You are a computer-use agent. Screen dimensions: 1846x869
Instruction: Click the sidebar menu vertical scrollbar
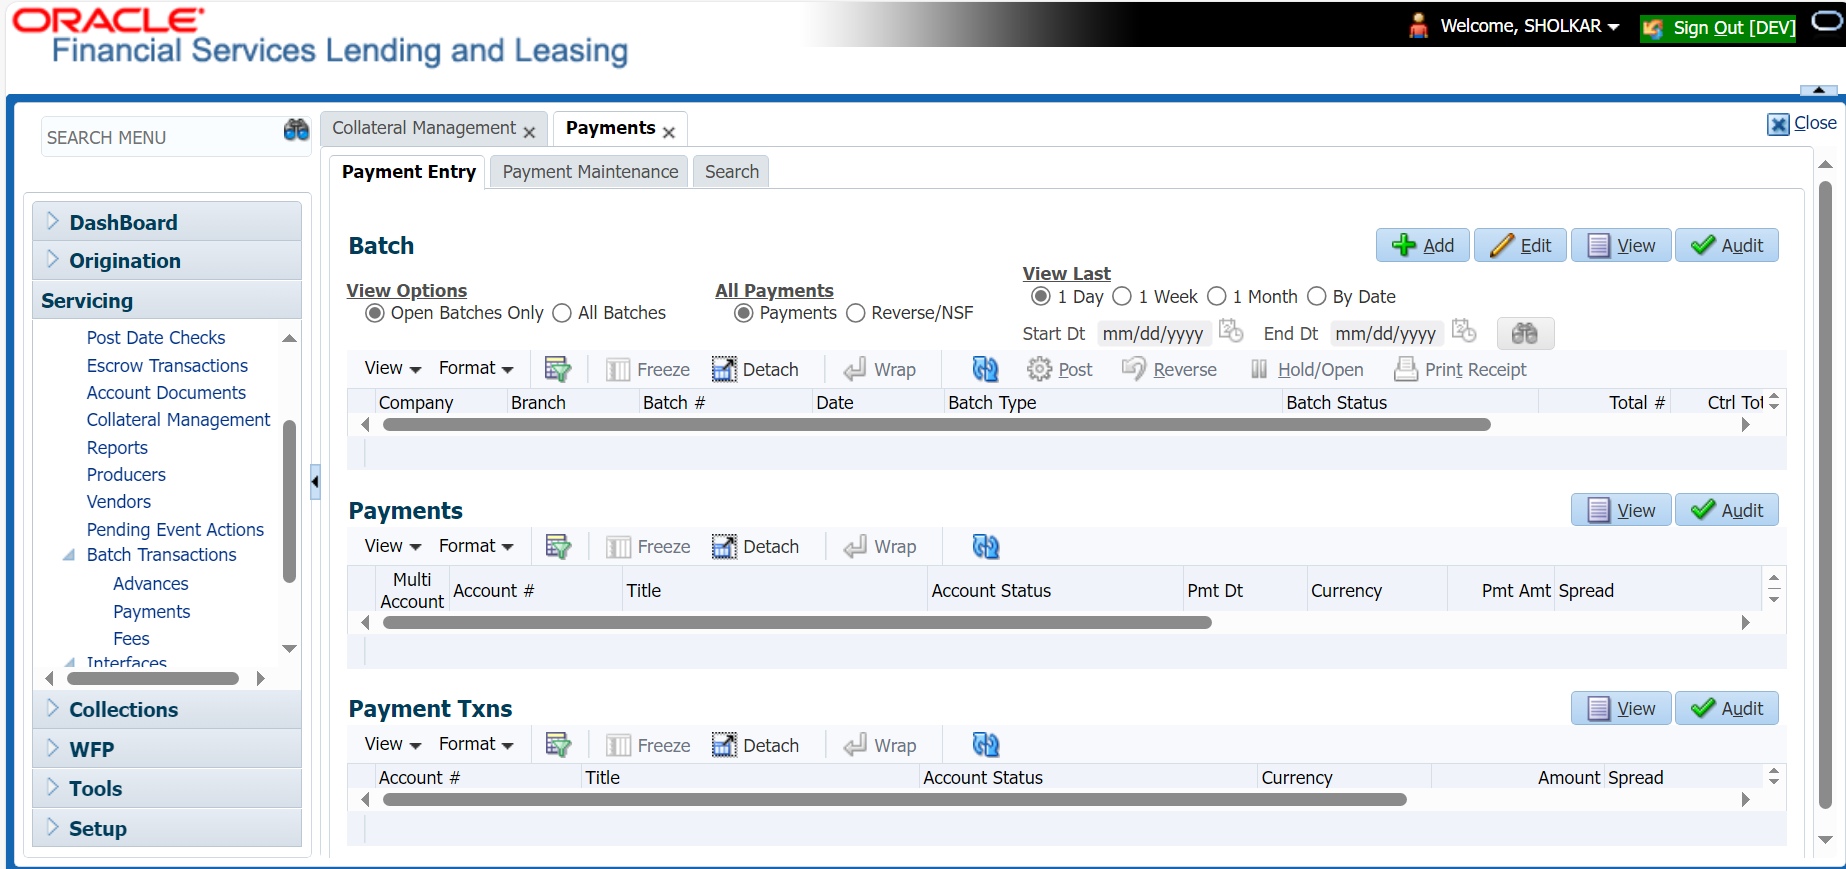[x=290, y=501]
